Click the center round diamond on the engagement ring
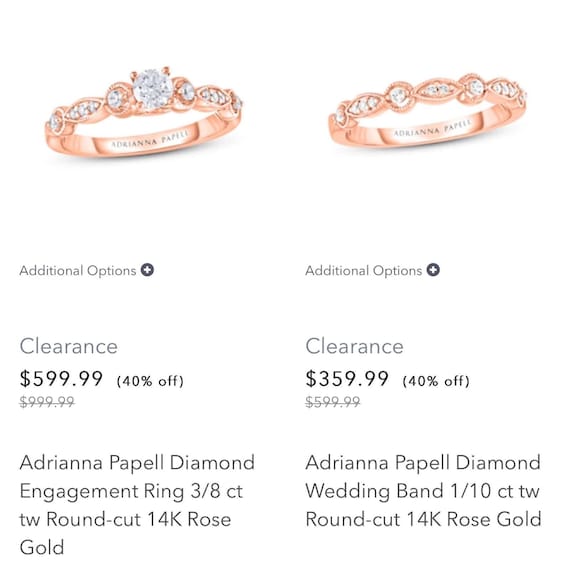Image resolution: width=570 pixels, height=570 pixels. (152, 89)
